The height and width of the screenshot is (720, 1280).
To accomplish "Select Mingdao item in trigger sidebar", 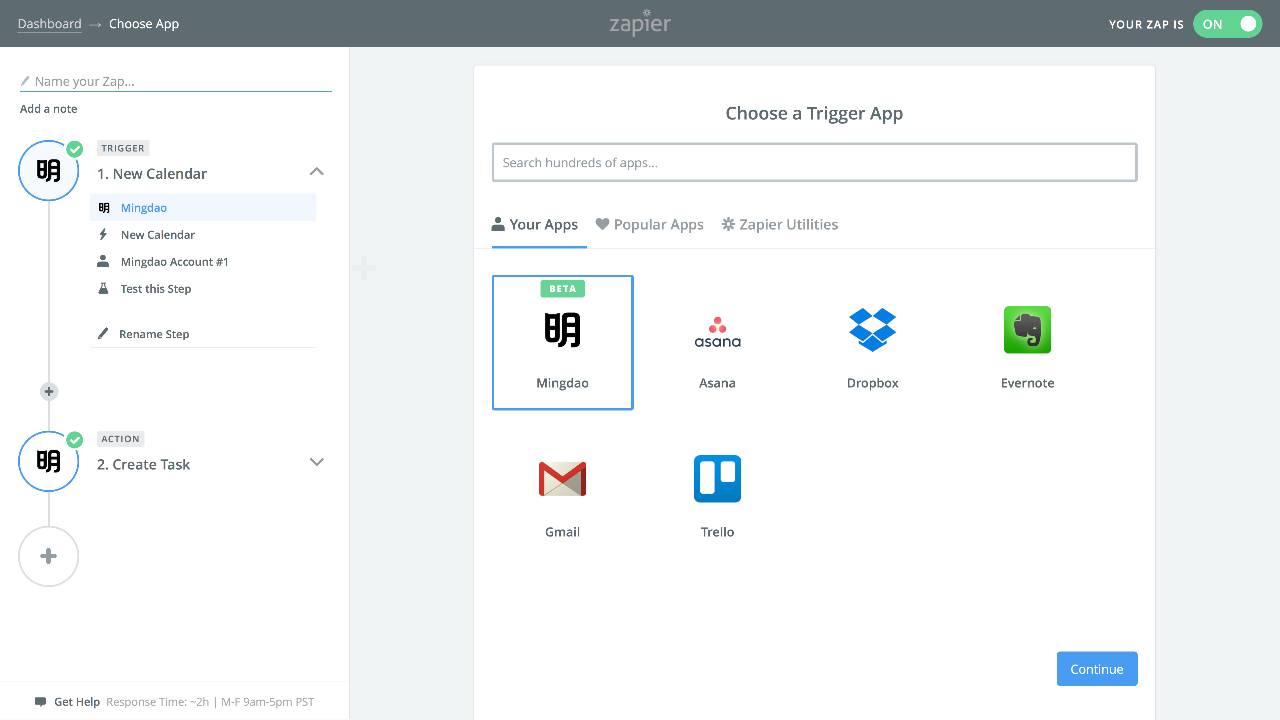I will pos(203,208).
